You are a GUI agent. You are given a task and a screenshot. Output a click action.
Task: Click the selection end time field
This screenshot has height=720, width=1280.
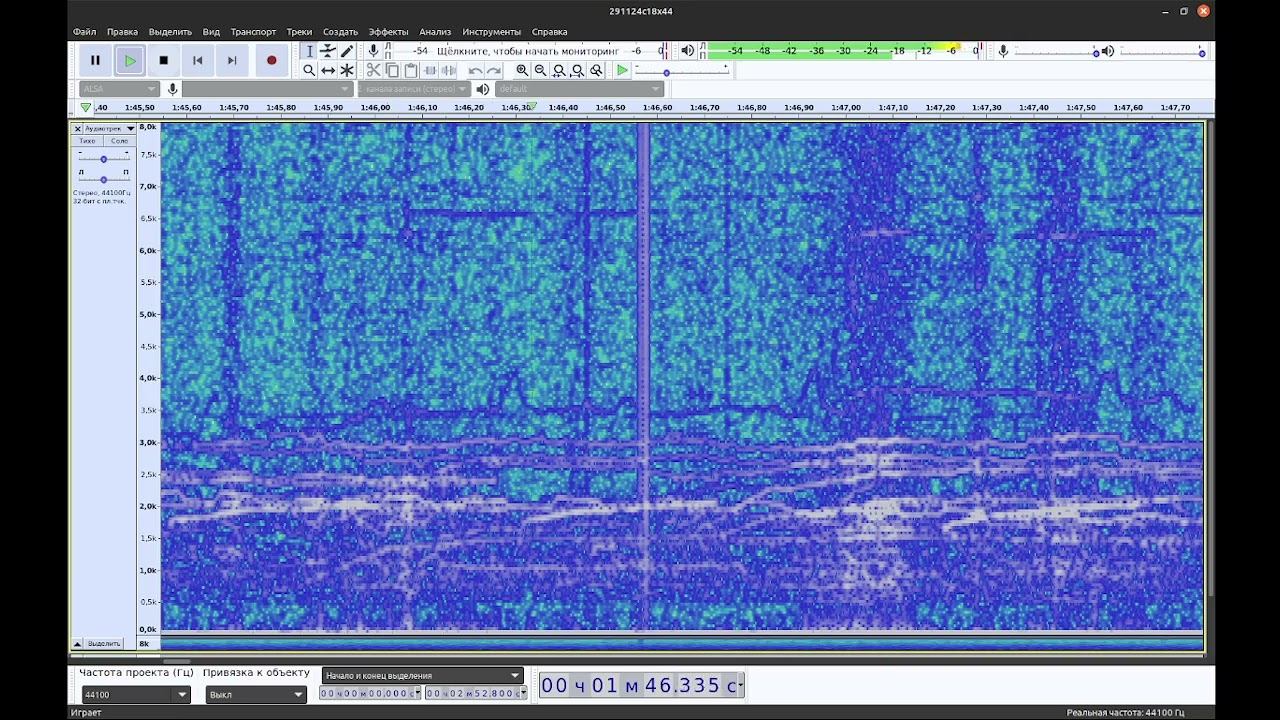click(476, 693)
